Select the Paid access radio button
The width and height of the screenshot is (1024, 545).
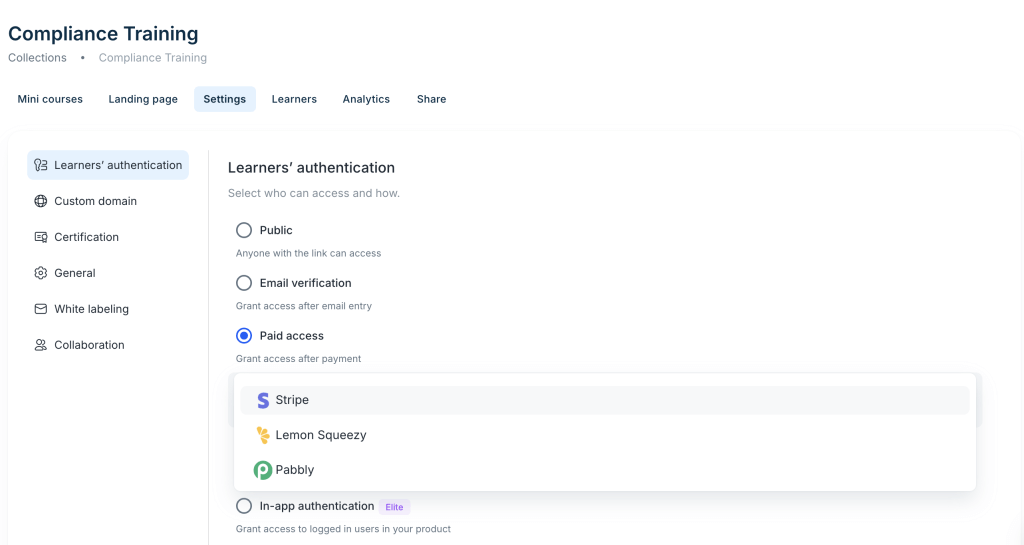point(244,336)
